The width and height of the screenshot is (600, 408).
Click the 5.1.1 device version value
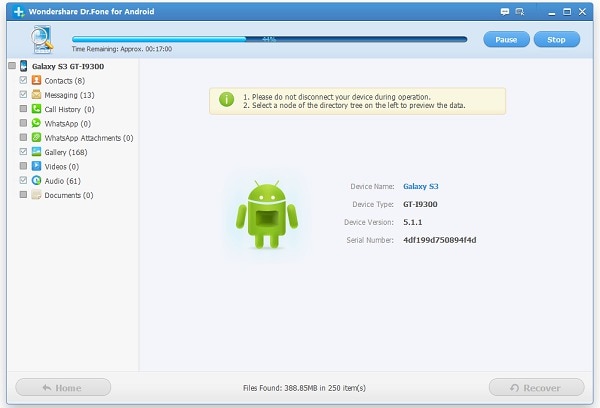412,222
